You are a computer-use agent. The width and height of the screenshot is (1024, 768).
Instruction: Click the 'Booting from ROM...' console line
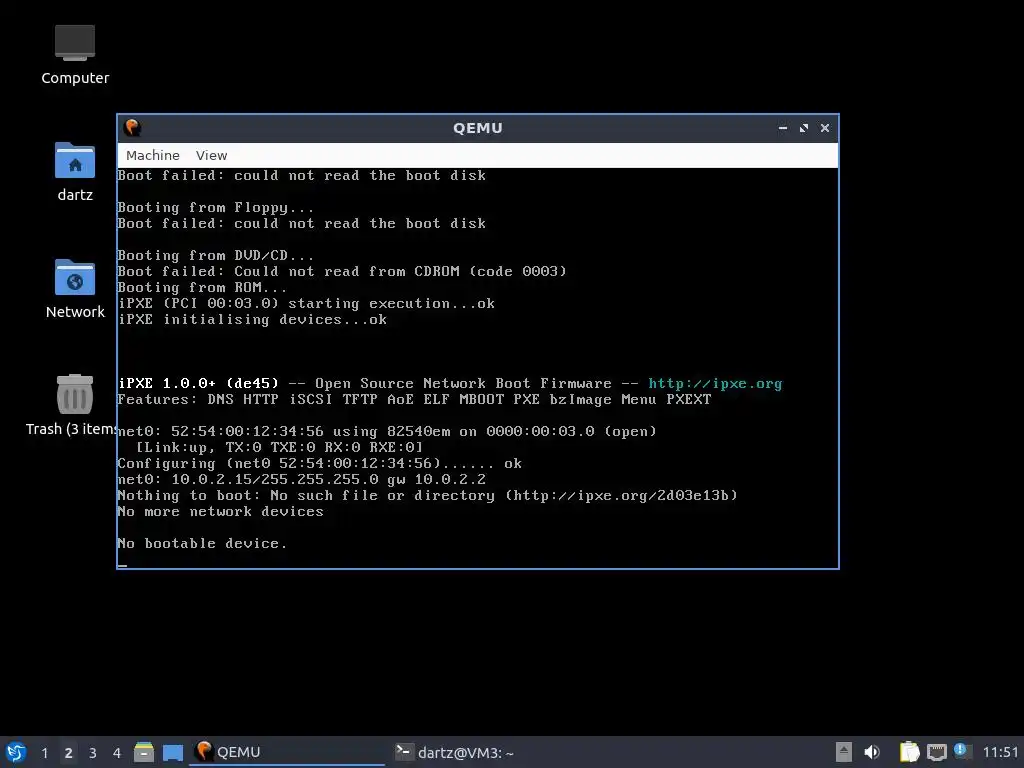pos(202,287)
